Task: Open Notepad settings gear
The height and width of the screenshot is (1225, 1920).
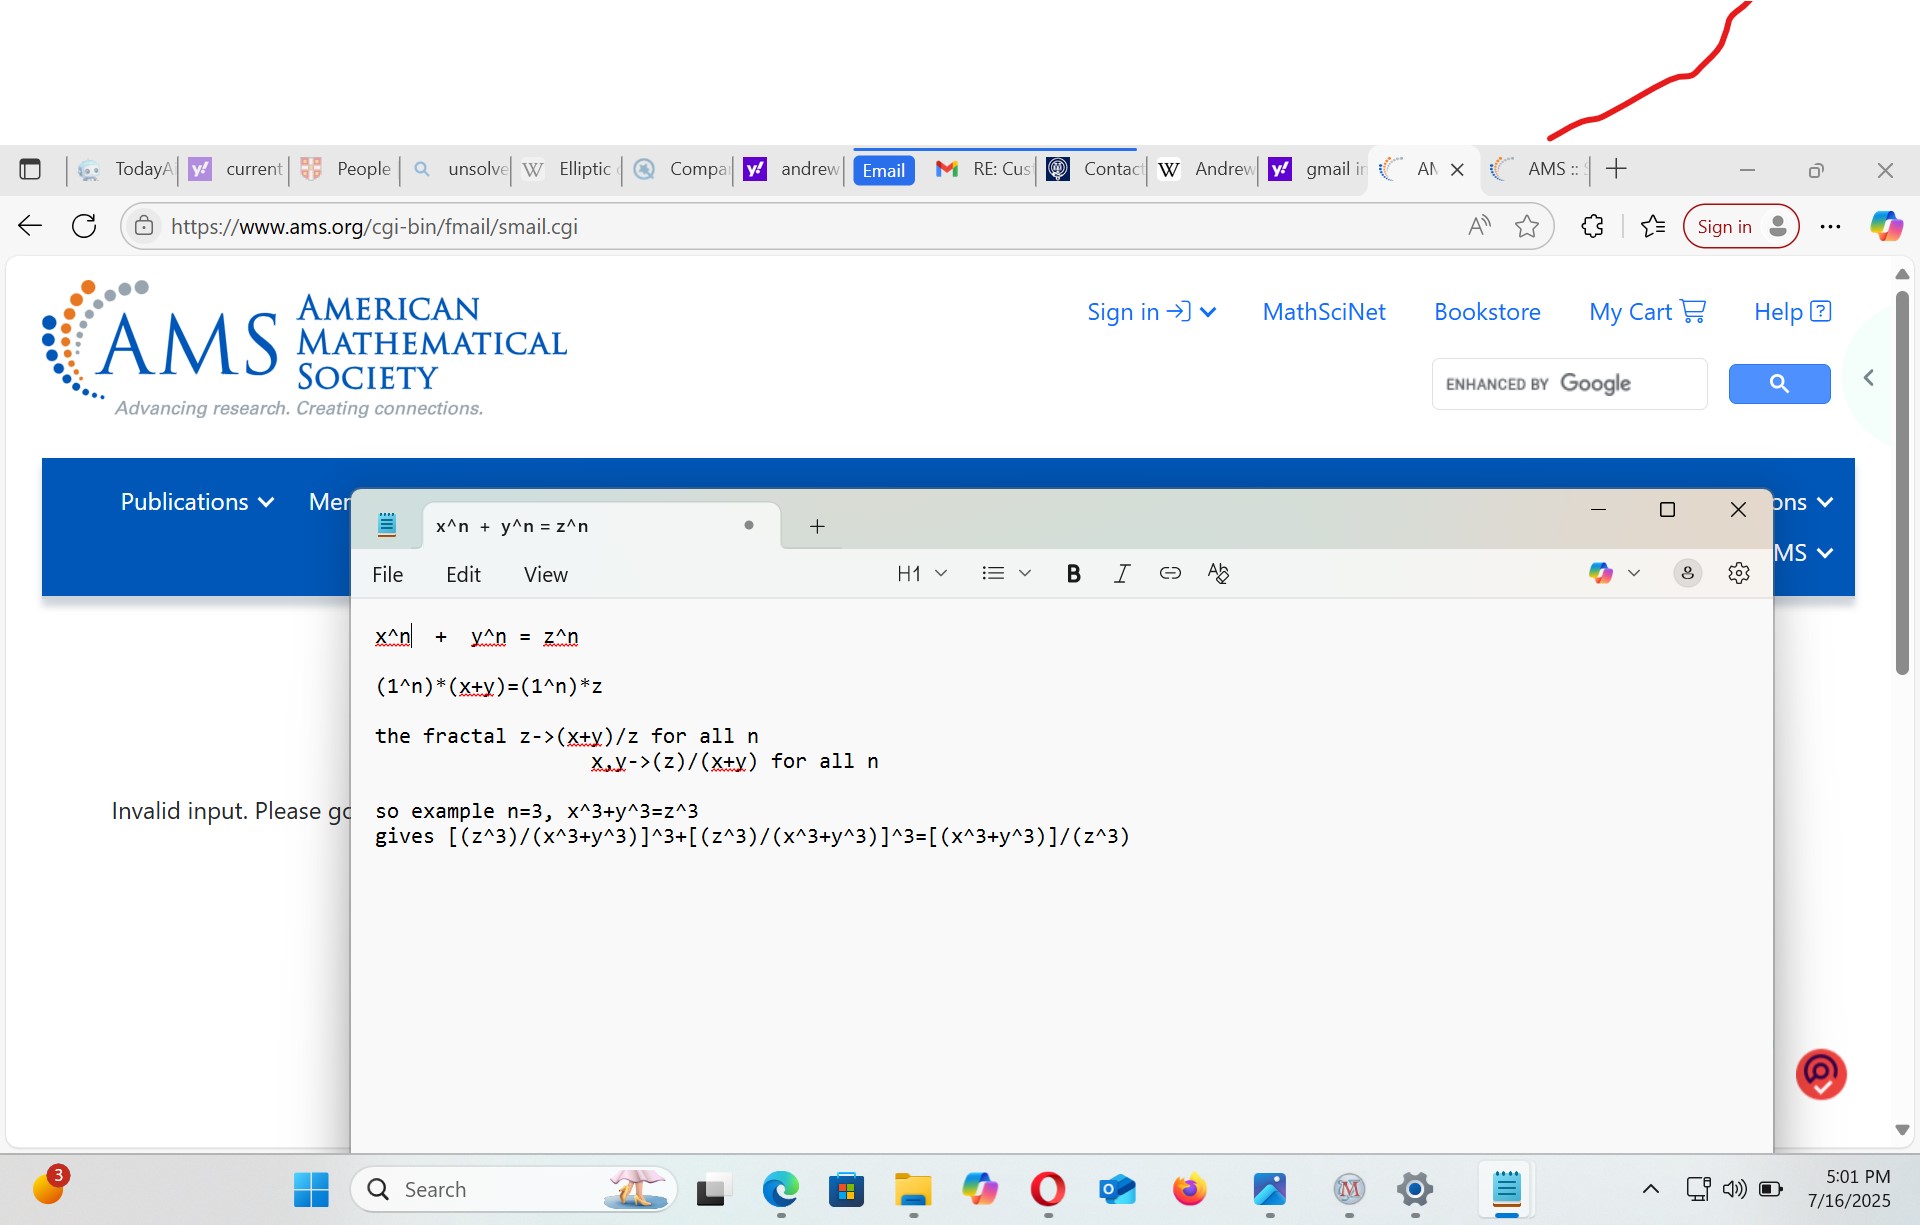Action: pyautogui.click(x=1739, y=573)
